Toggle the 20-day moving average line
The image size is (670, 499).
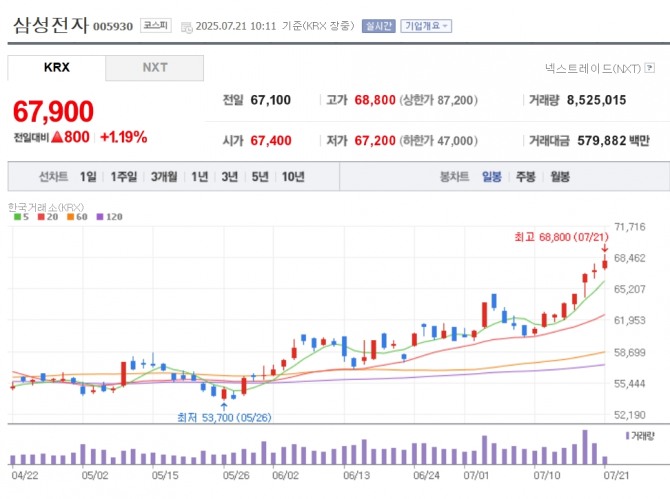pos(46,216)
